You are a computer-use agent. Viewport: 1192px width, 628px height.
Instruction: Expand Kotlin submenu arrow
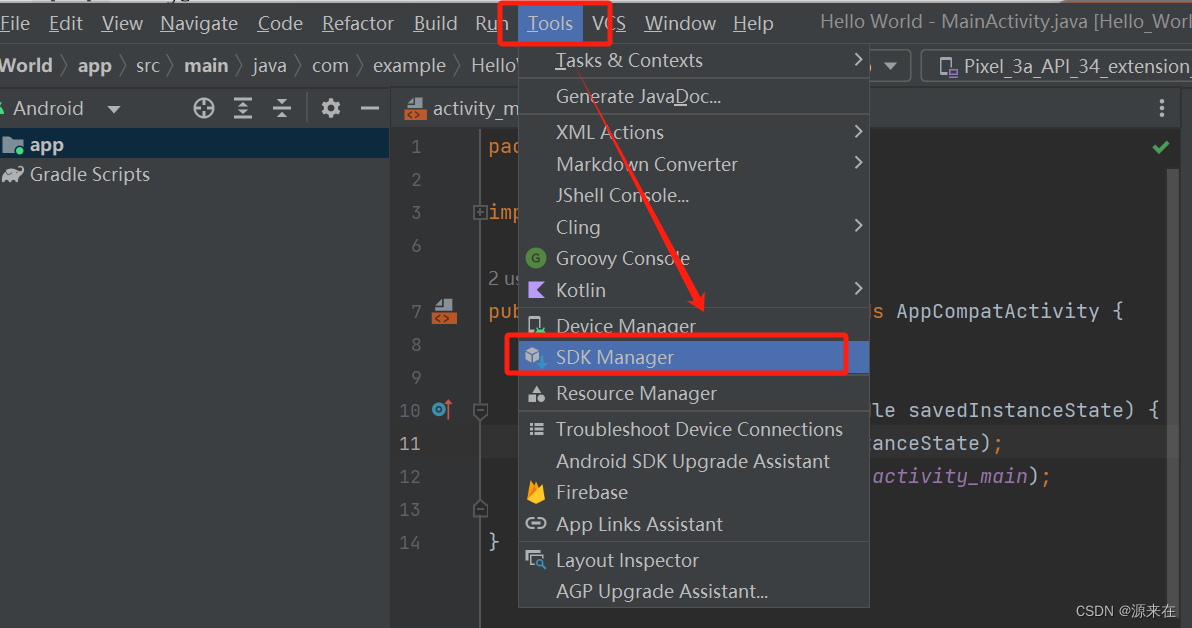pyautogui.click(x=858, y=289)
